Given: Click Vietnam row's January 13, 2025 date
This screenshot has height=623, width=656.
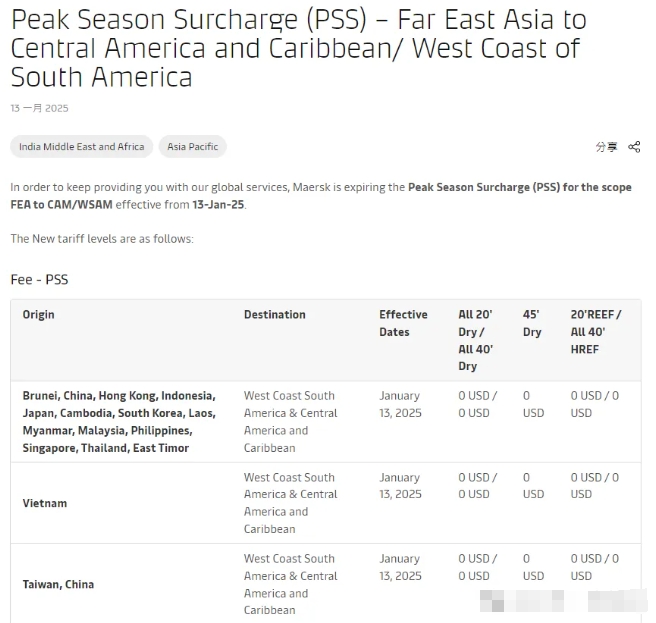Looking at the screenshot, I should (400, 486).
